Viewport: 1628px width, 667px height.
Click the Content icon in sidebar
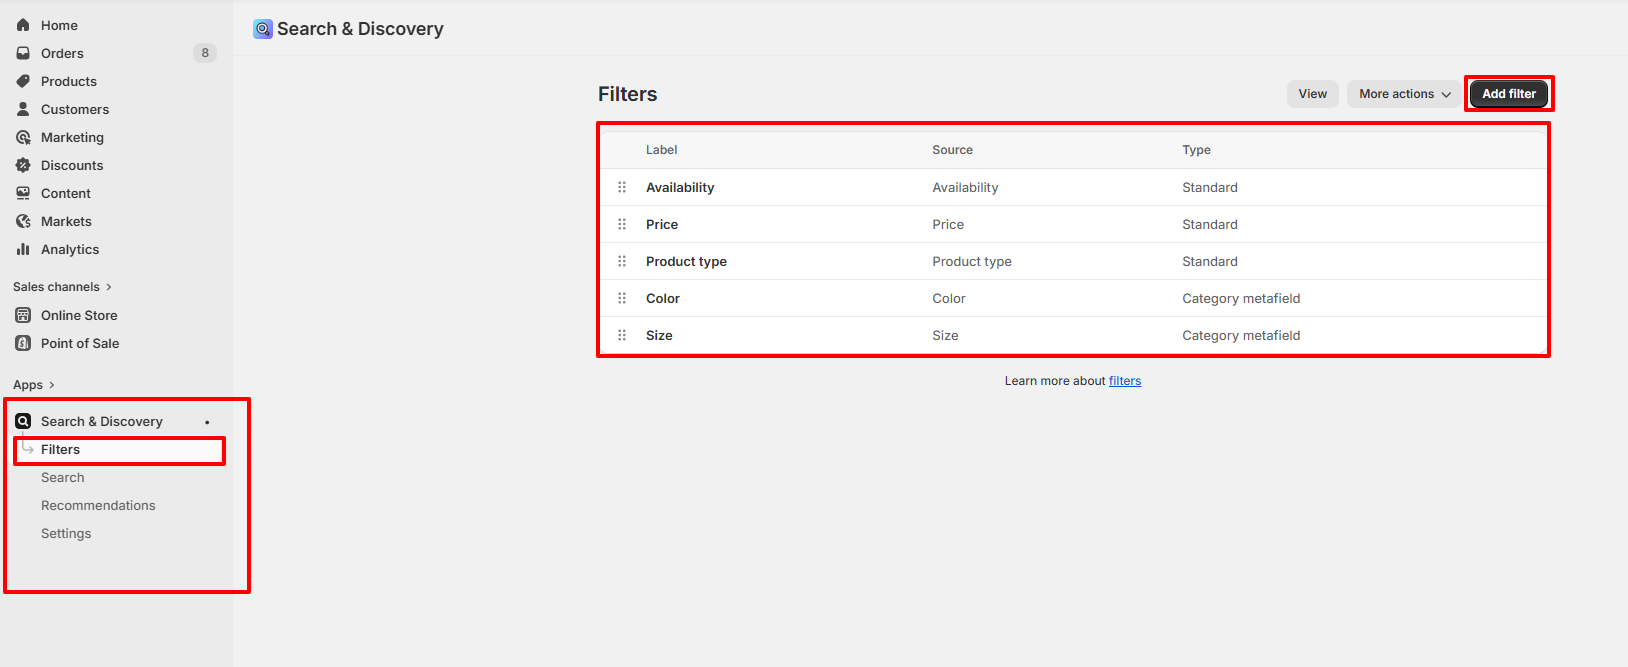coord(23,193)
